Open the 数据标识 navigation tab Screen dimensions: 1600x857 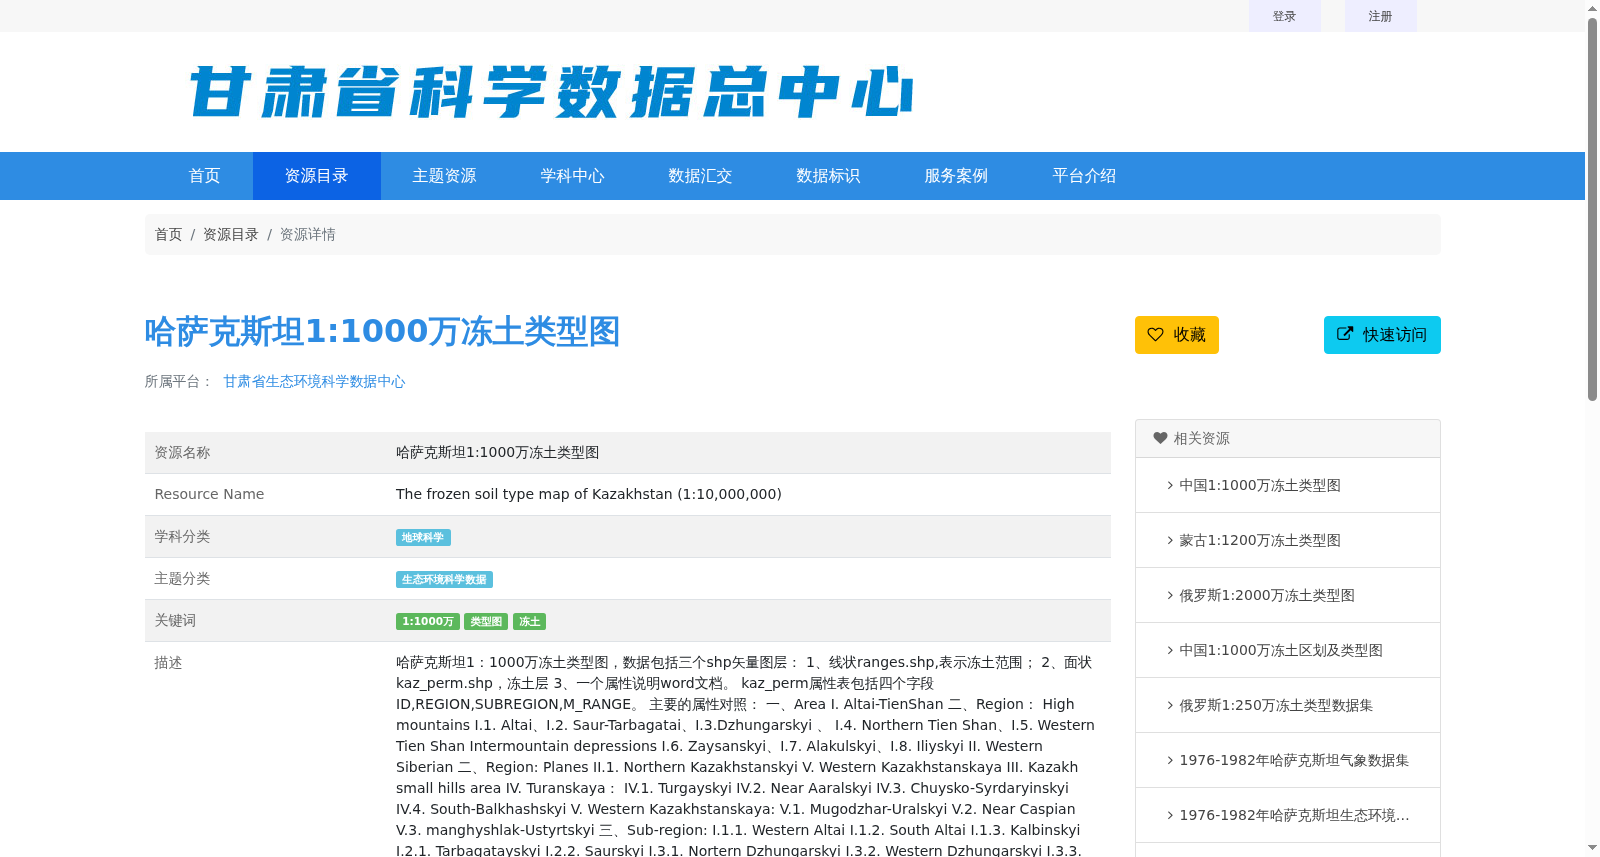tap(829, 176)
